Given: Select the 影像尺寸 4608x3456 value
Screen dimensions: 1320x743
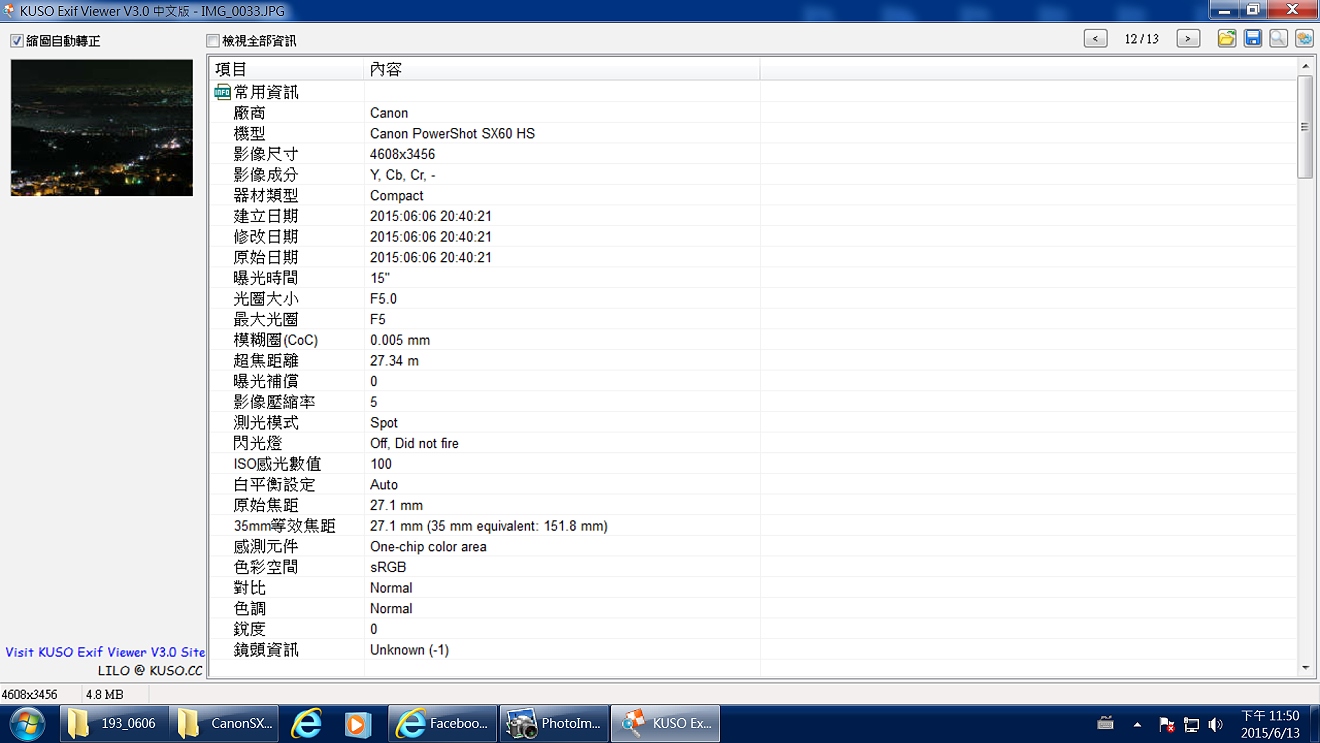Looking at the screenshot, I should point(402,155).
